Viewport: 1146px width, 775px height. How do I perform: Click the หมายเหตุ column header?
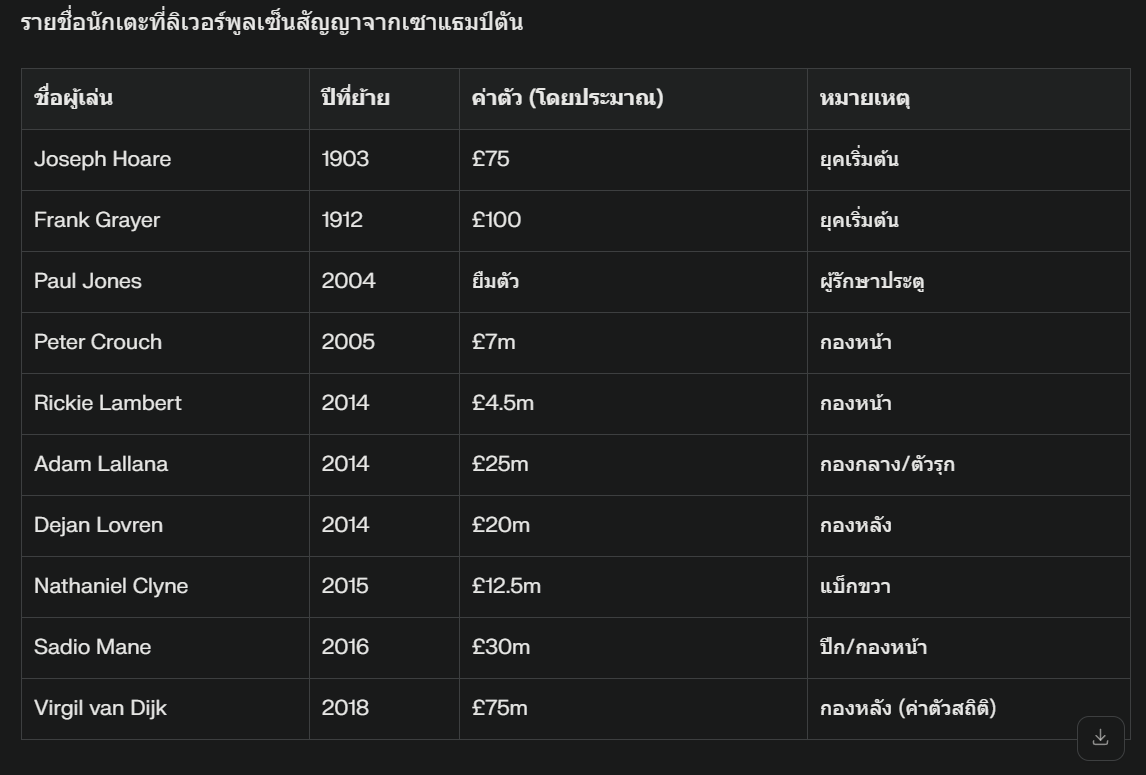[x=865, y=98]
